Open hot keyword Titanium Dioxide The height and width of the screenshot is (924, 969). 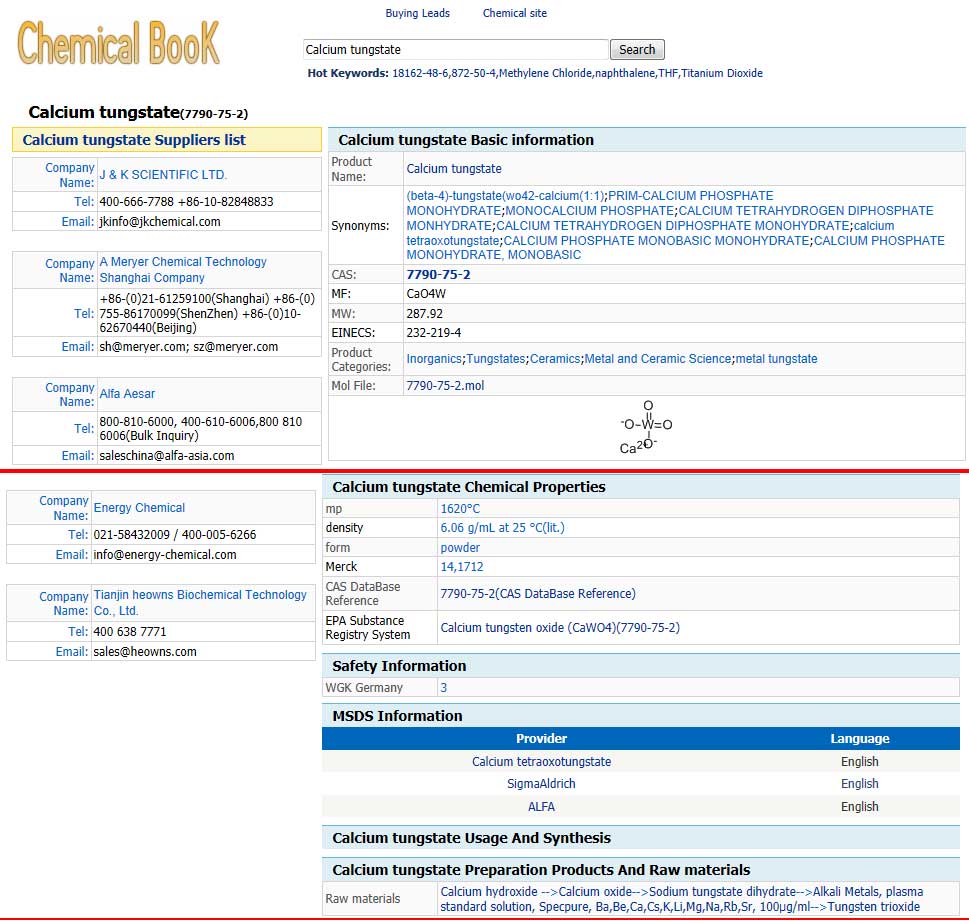(722, 73)
